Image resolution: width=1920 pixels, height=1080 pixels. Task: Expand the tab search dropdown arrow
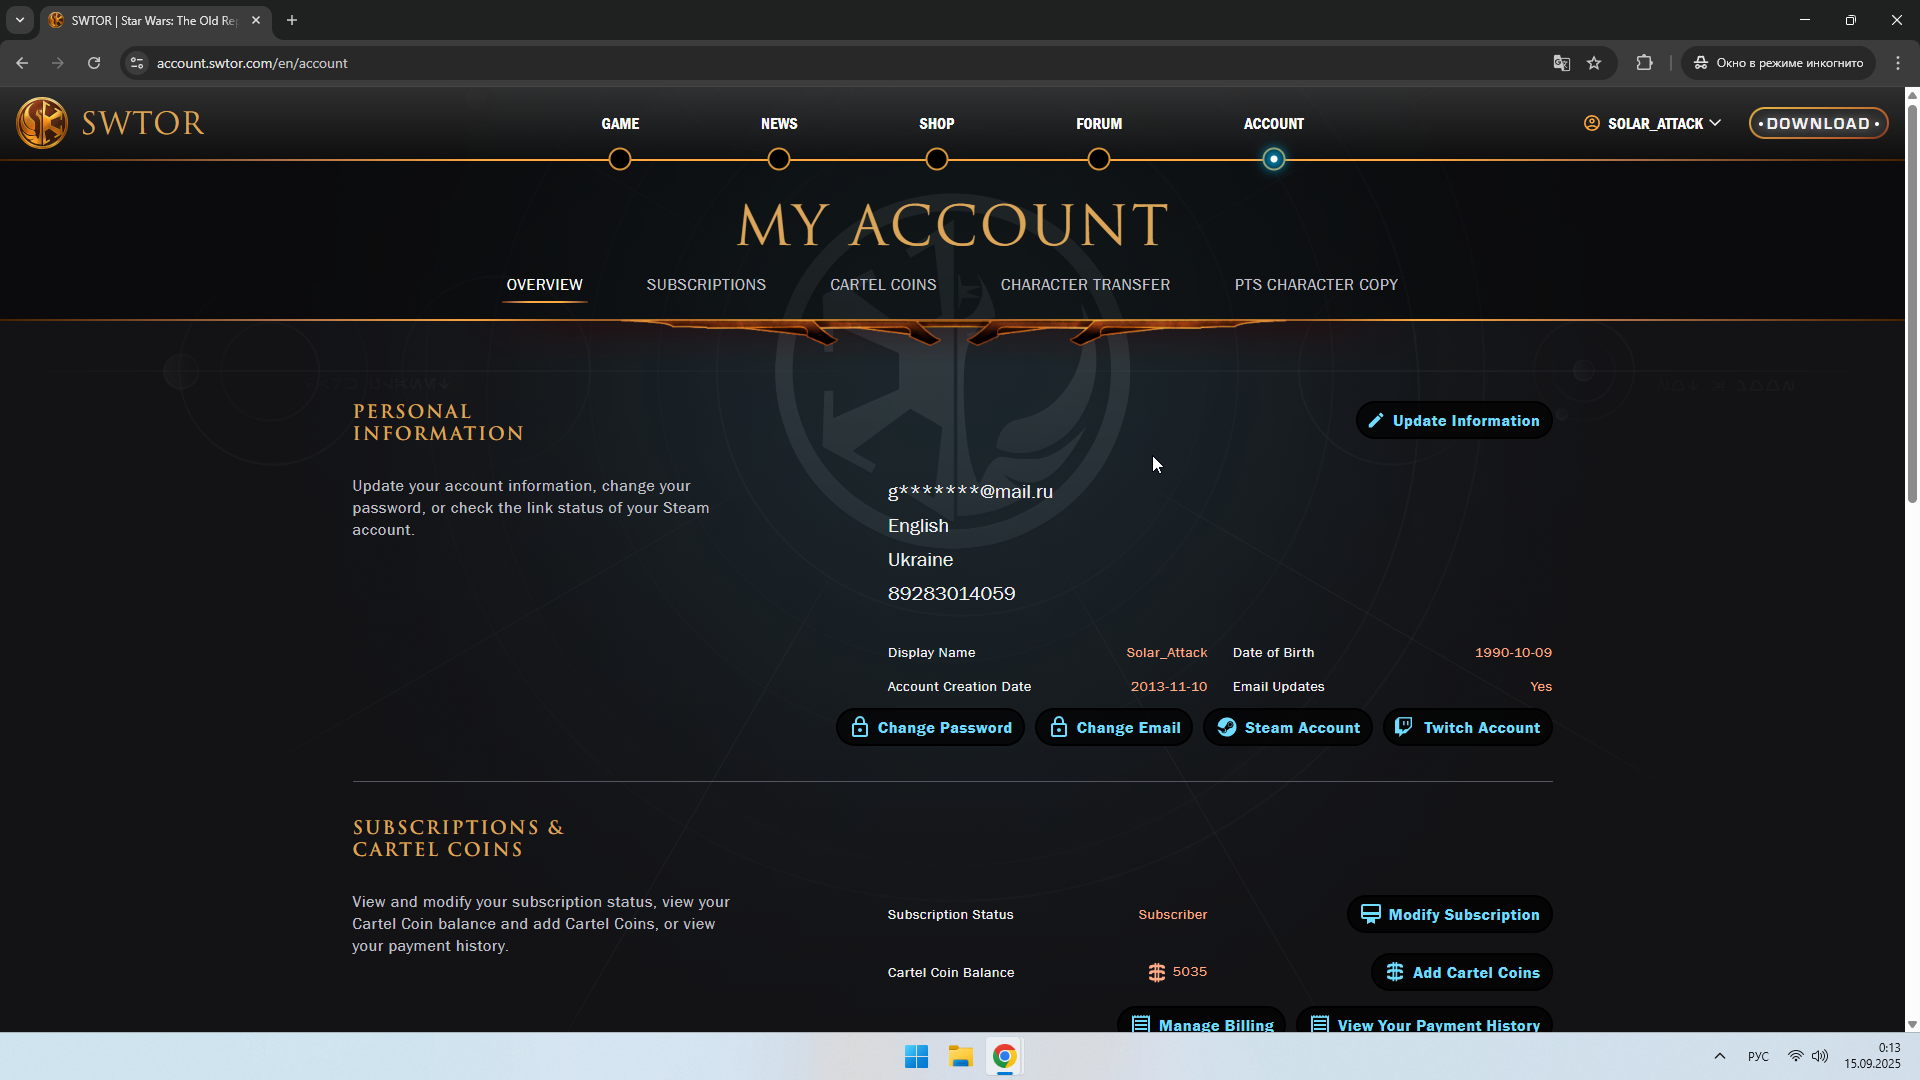(19, 20)
